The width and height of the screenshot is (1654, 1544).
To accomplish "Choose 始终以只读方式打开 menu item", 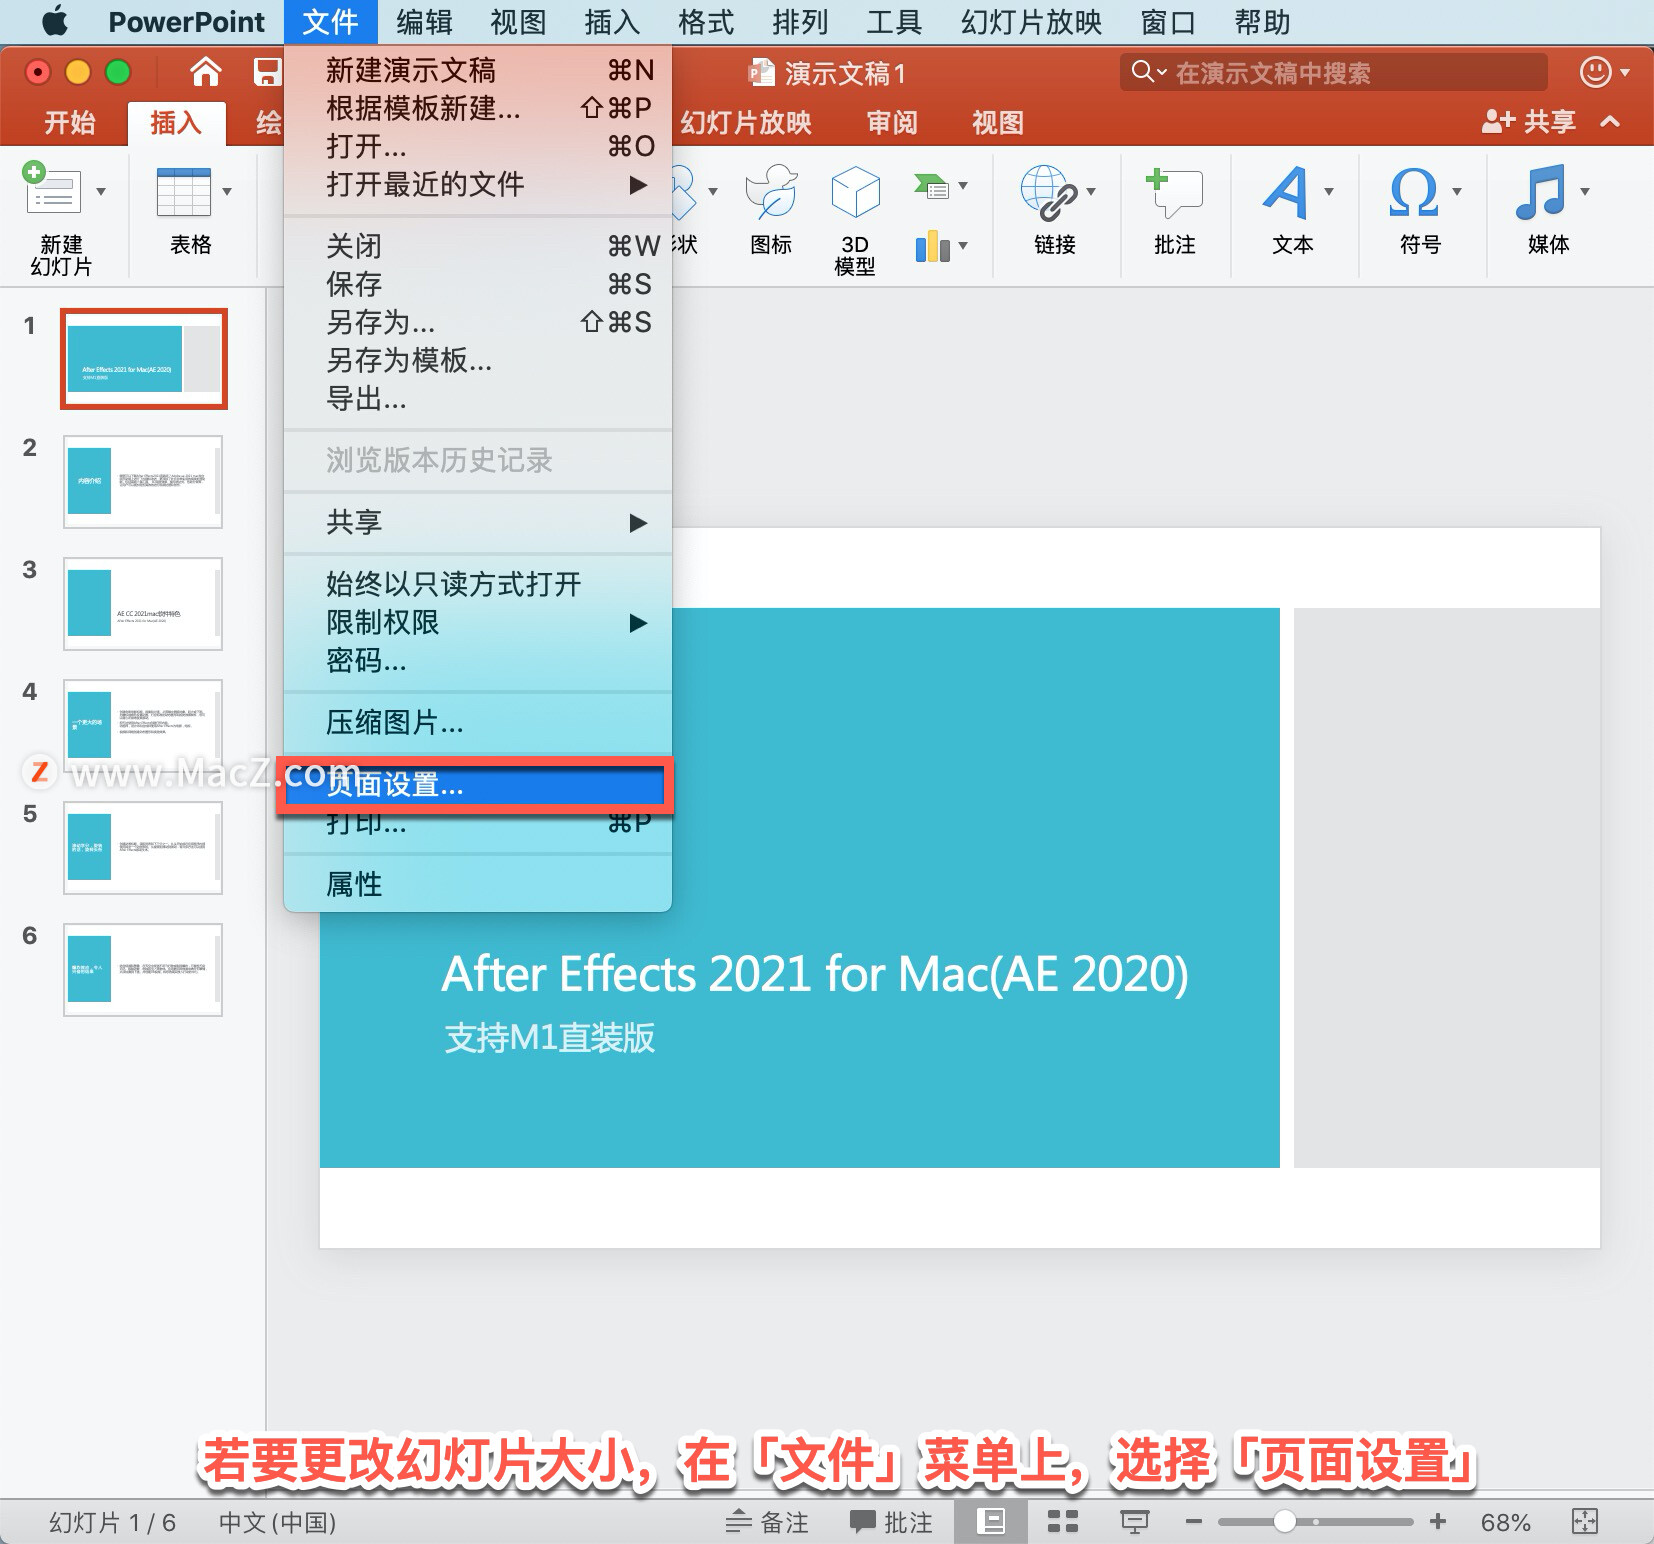I will 478,584.
